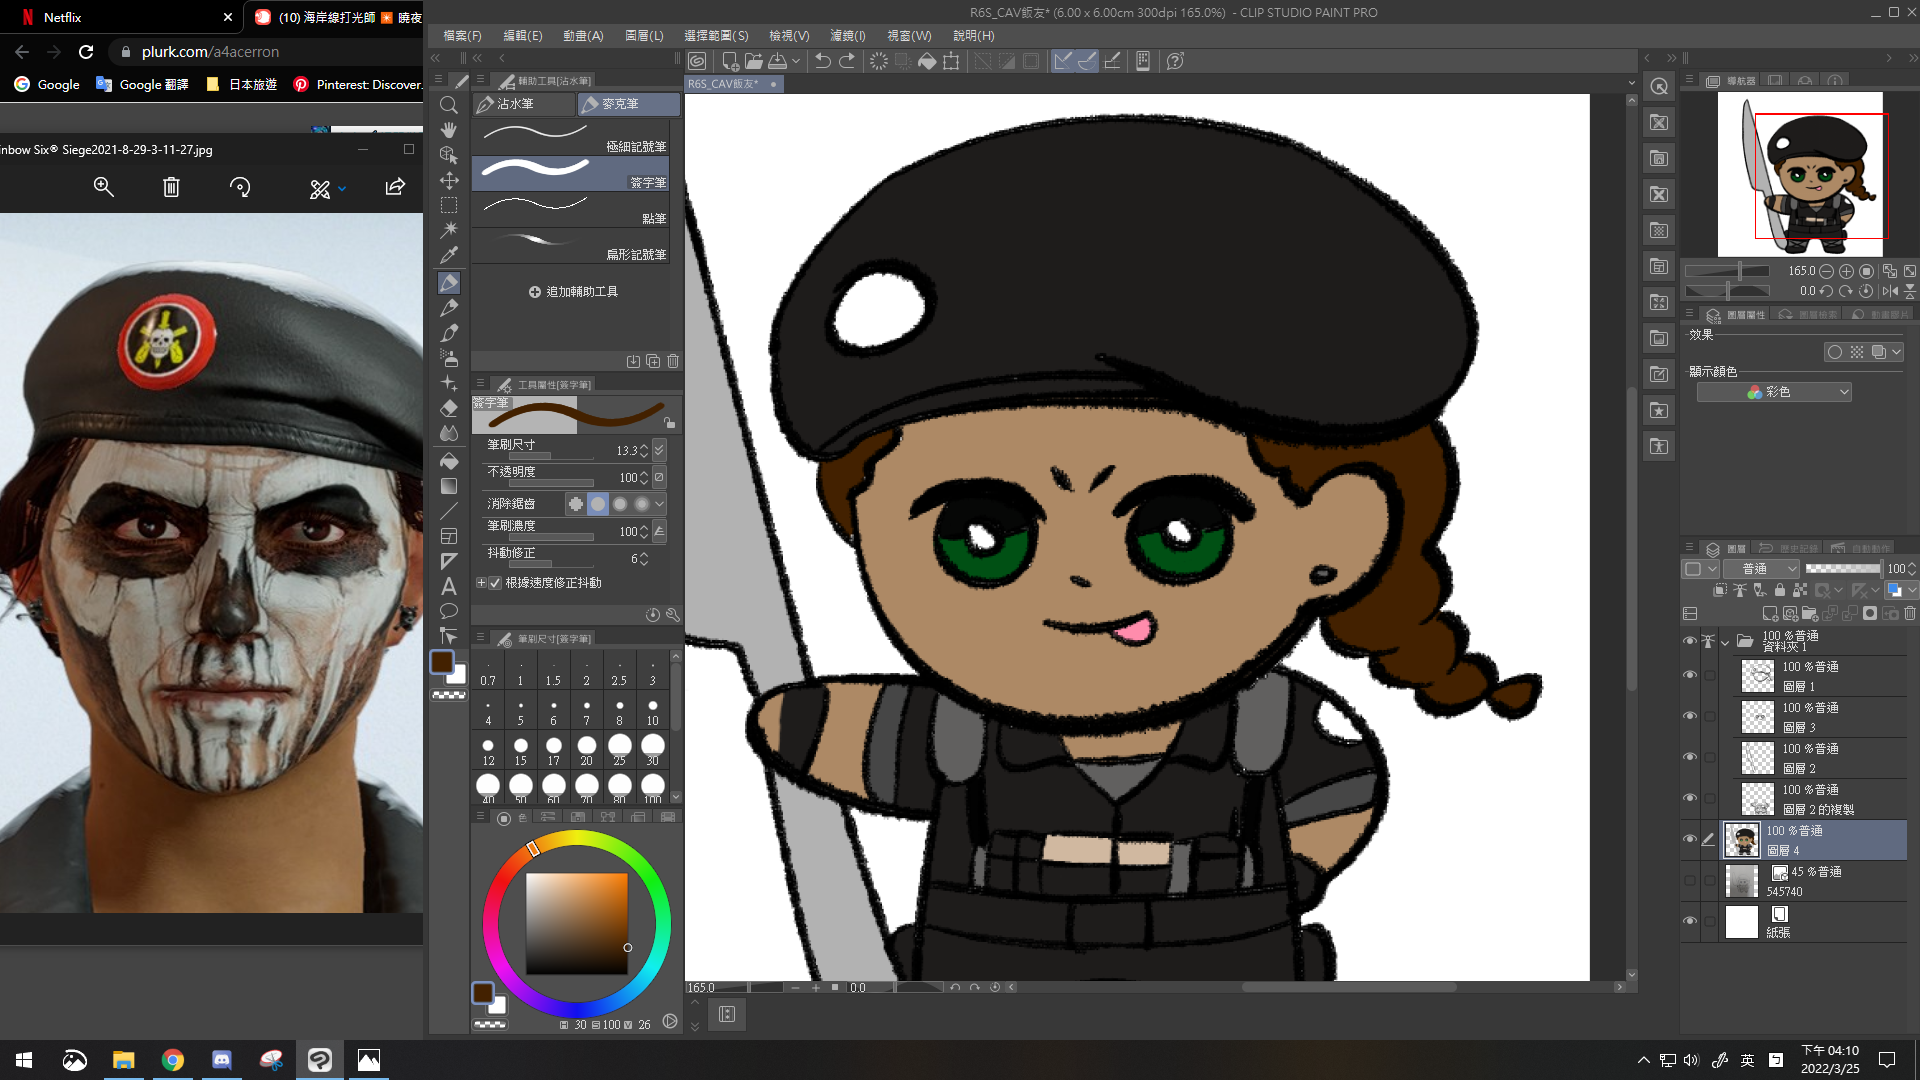Click the Clear (delete) icon in command bar

coord(879,61)
